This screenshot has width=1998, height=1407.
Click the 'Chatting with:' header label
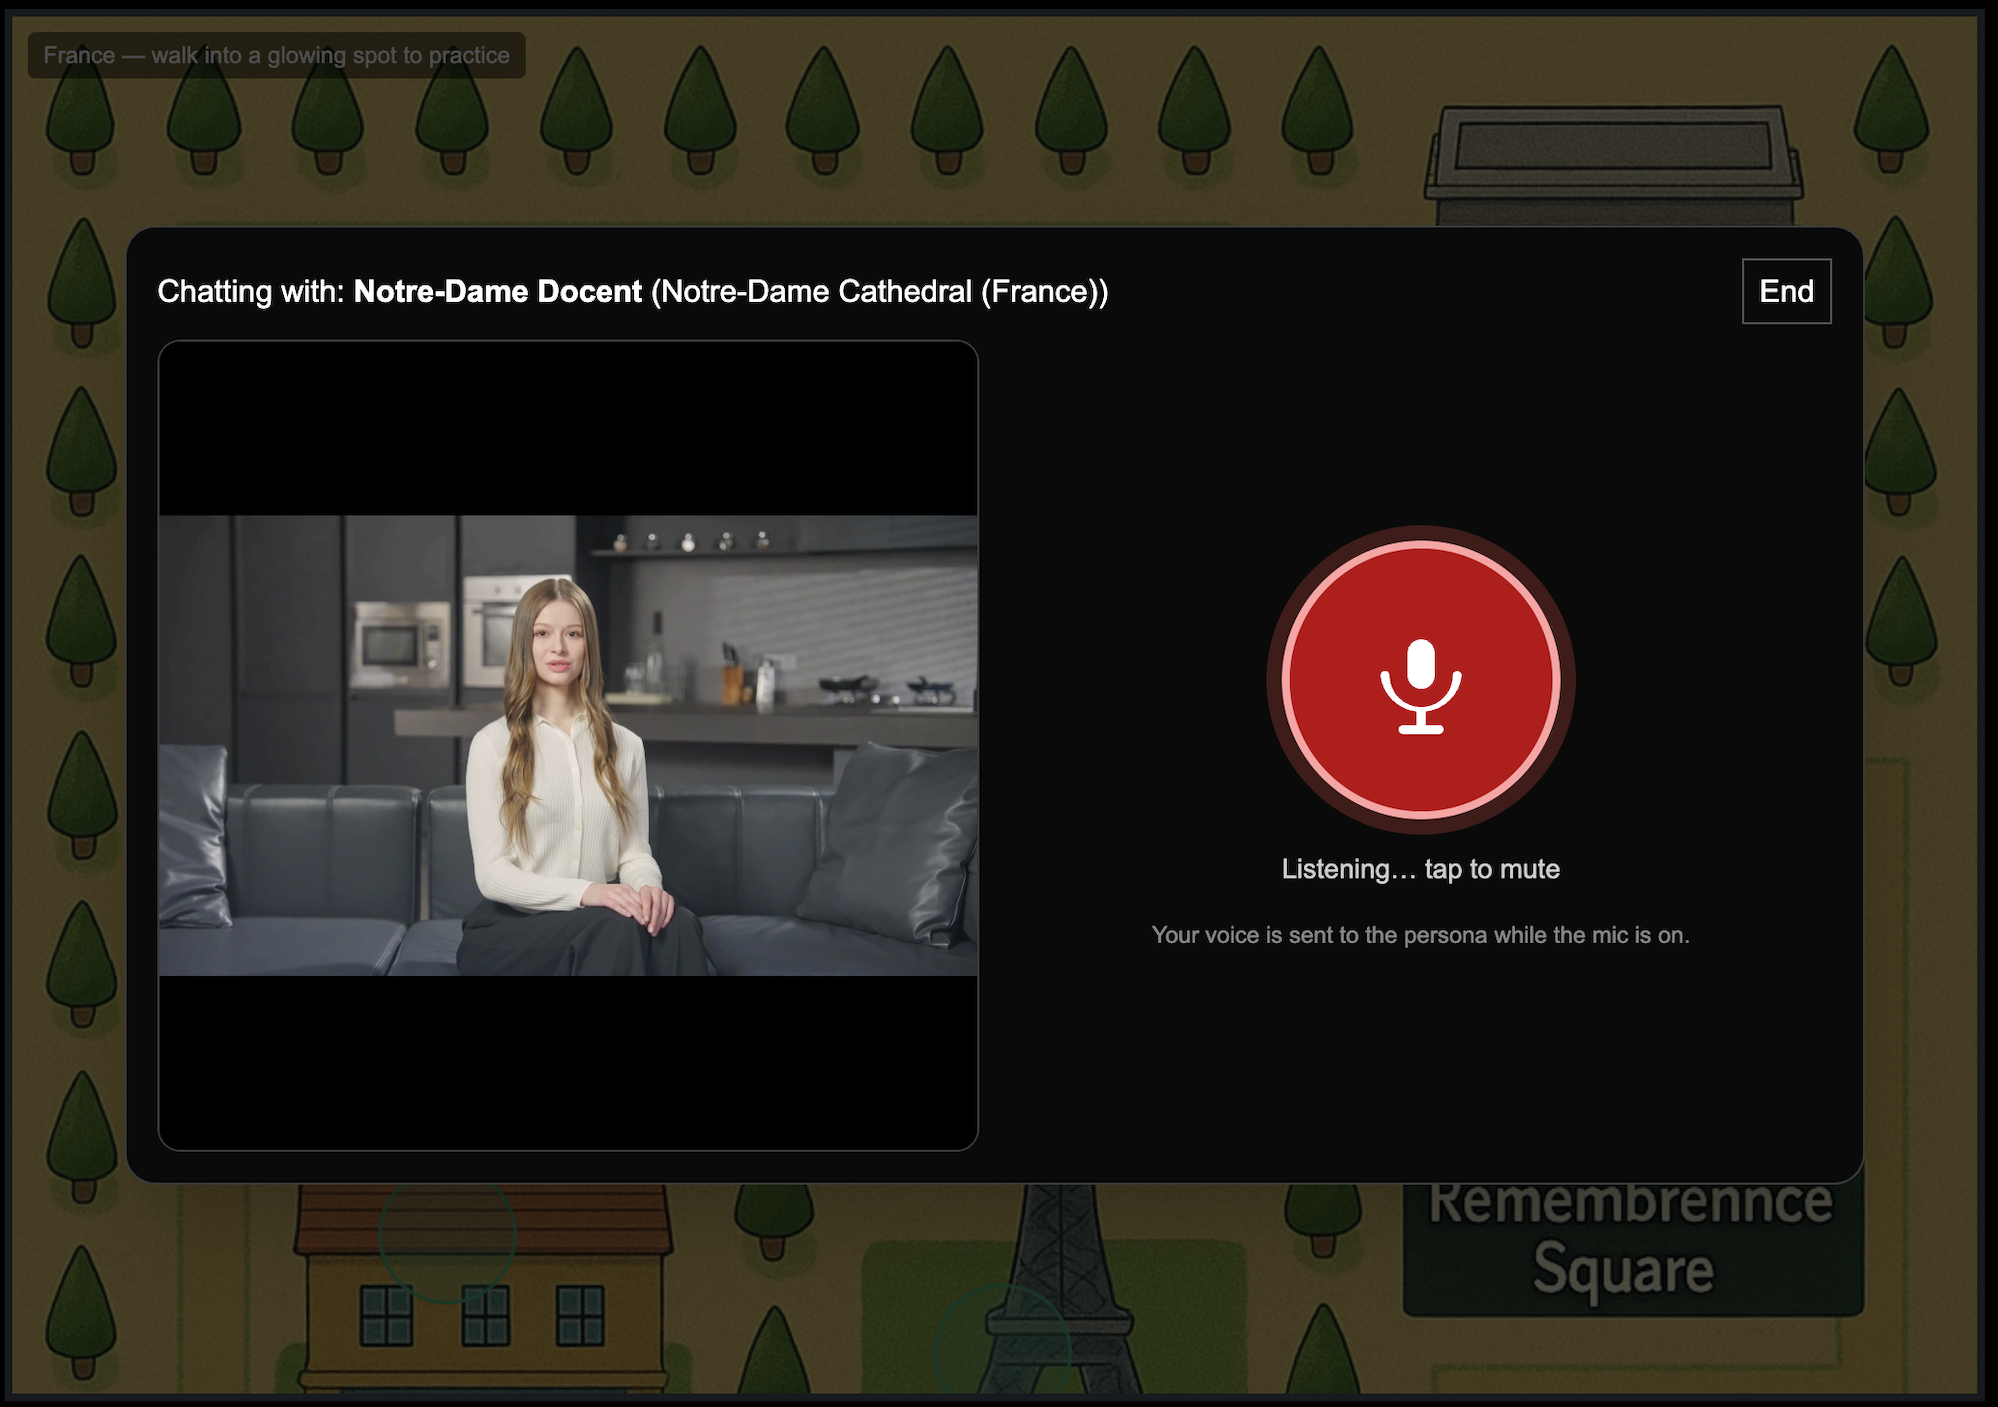click(250, 291)
